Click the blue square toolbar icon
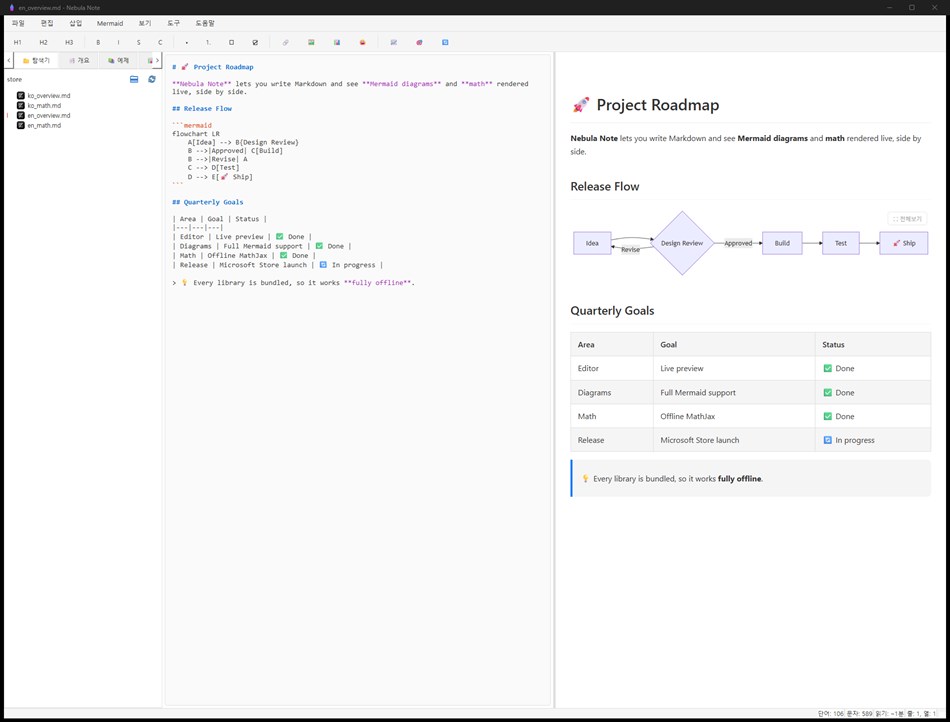Viewport: 950px width, 722px height. (x=445, y=42)
